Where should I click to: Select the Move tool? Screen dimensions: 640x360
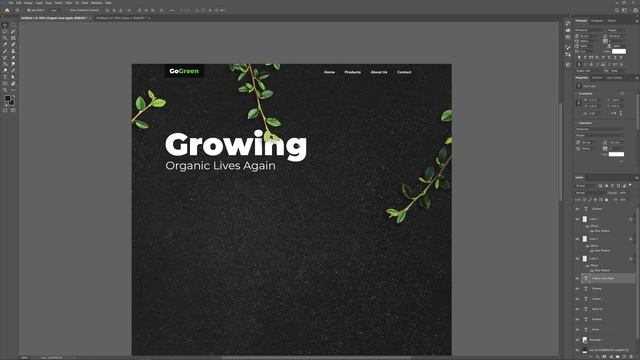click(x=5, y=24)
